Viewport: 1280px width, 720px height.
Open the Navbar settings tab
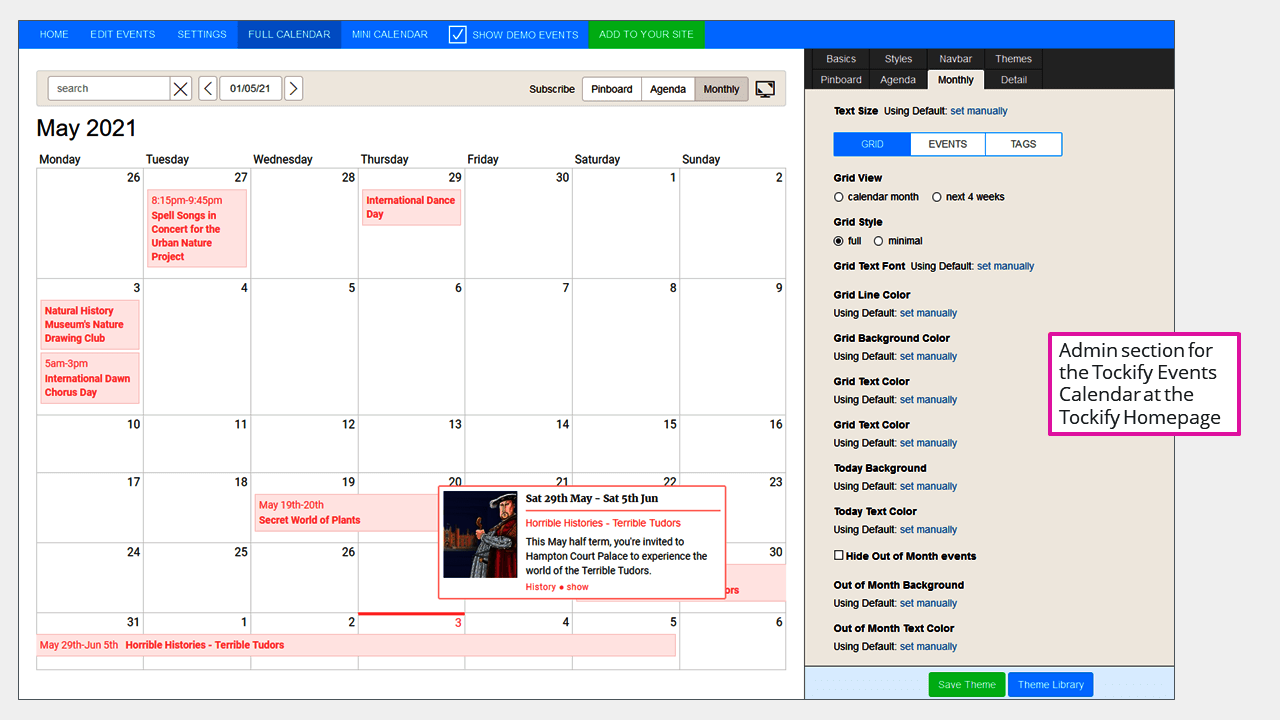pyautogui.click(x=955, y=58)
